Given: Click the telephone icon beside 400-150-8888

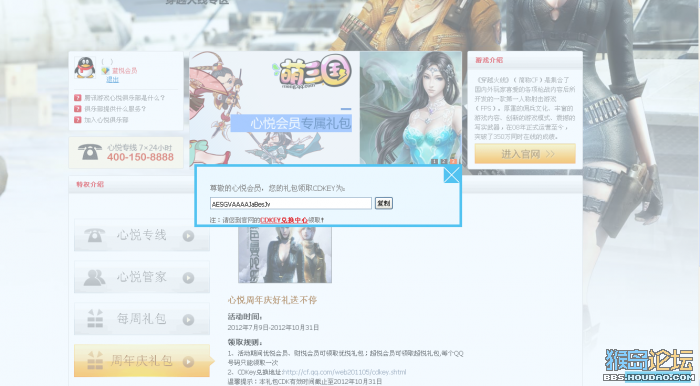Looking at the screenshot, I should (90, 152).
